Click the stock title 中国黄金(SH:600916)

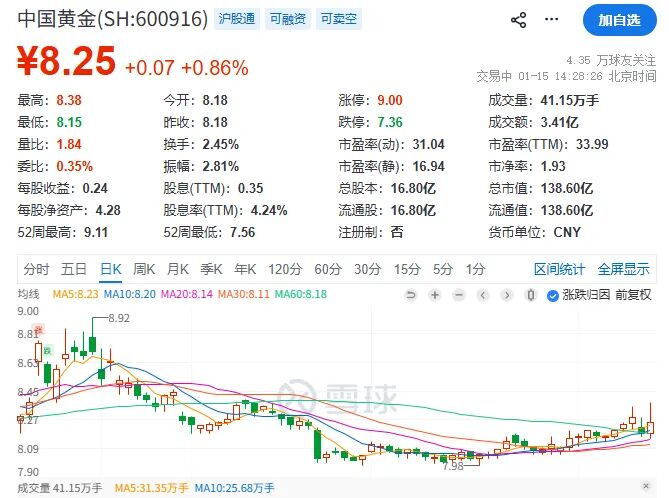113,19
